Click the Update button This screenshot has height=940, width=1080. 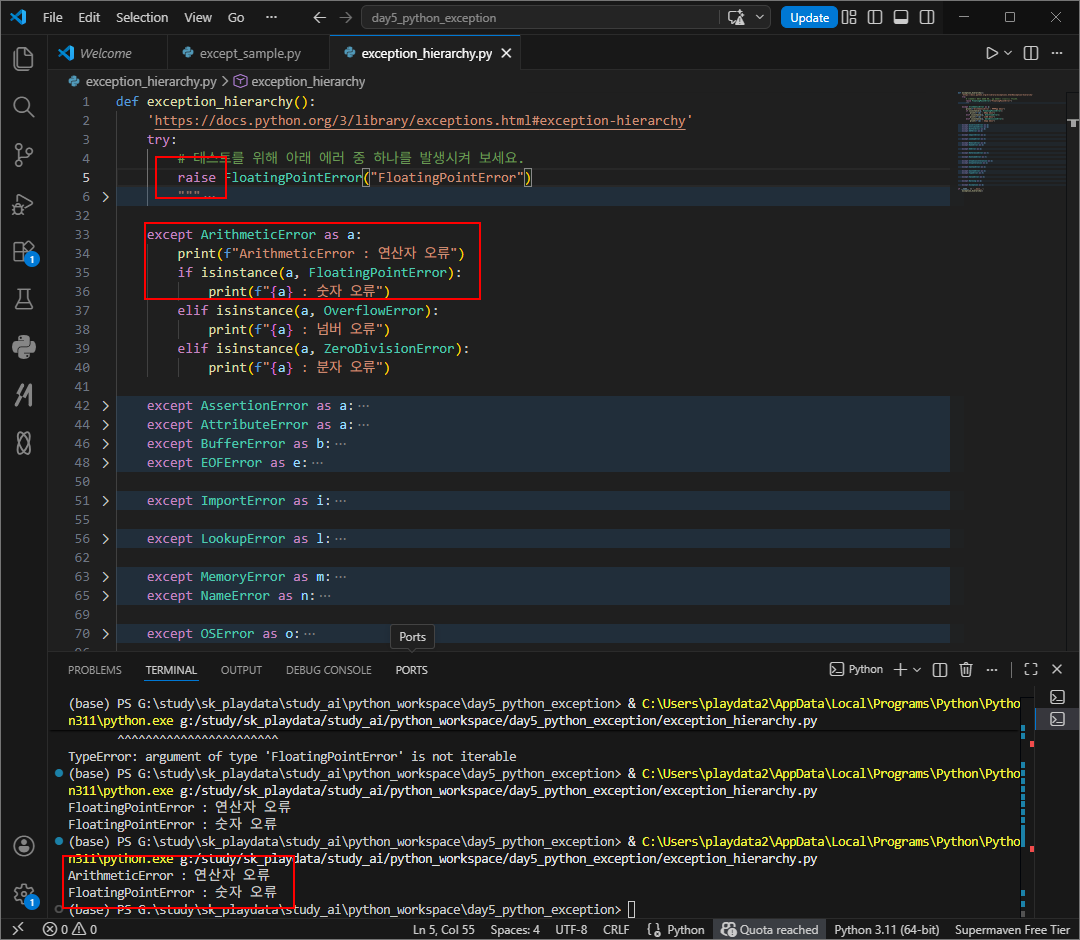pyautogui.click(x=809, y=18)
